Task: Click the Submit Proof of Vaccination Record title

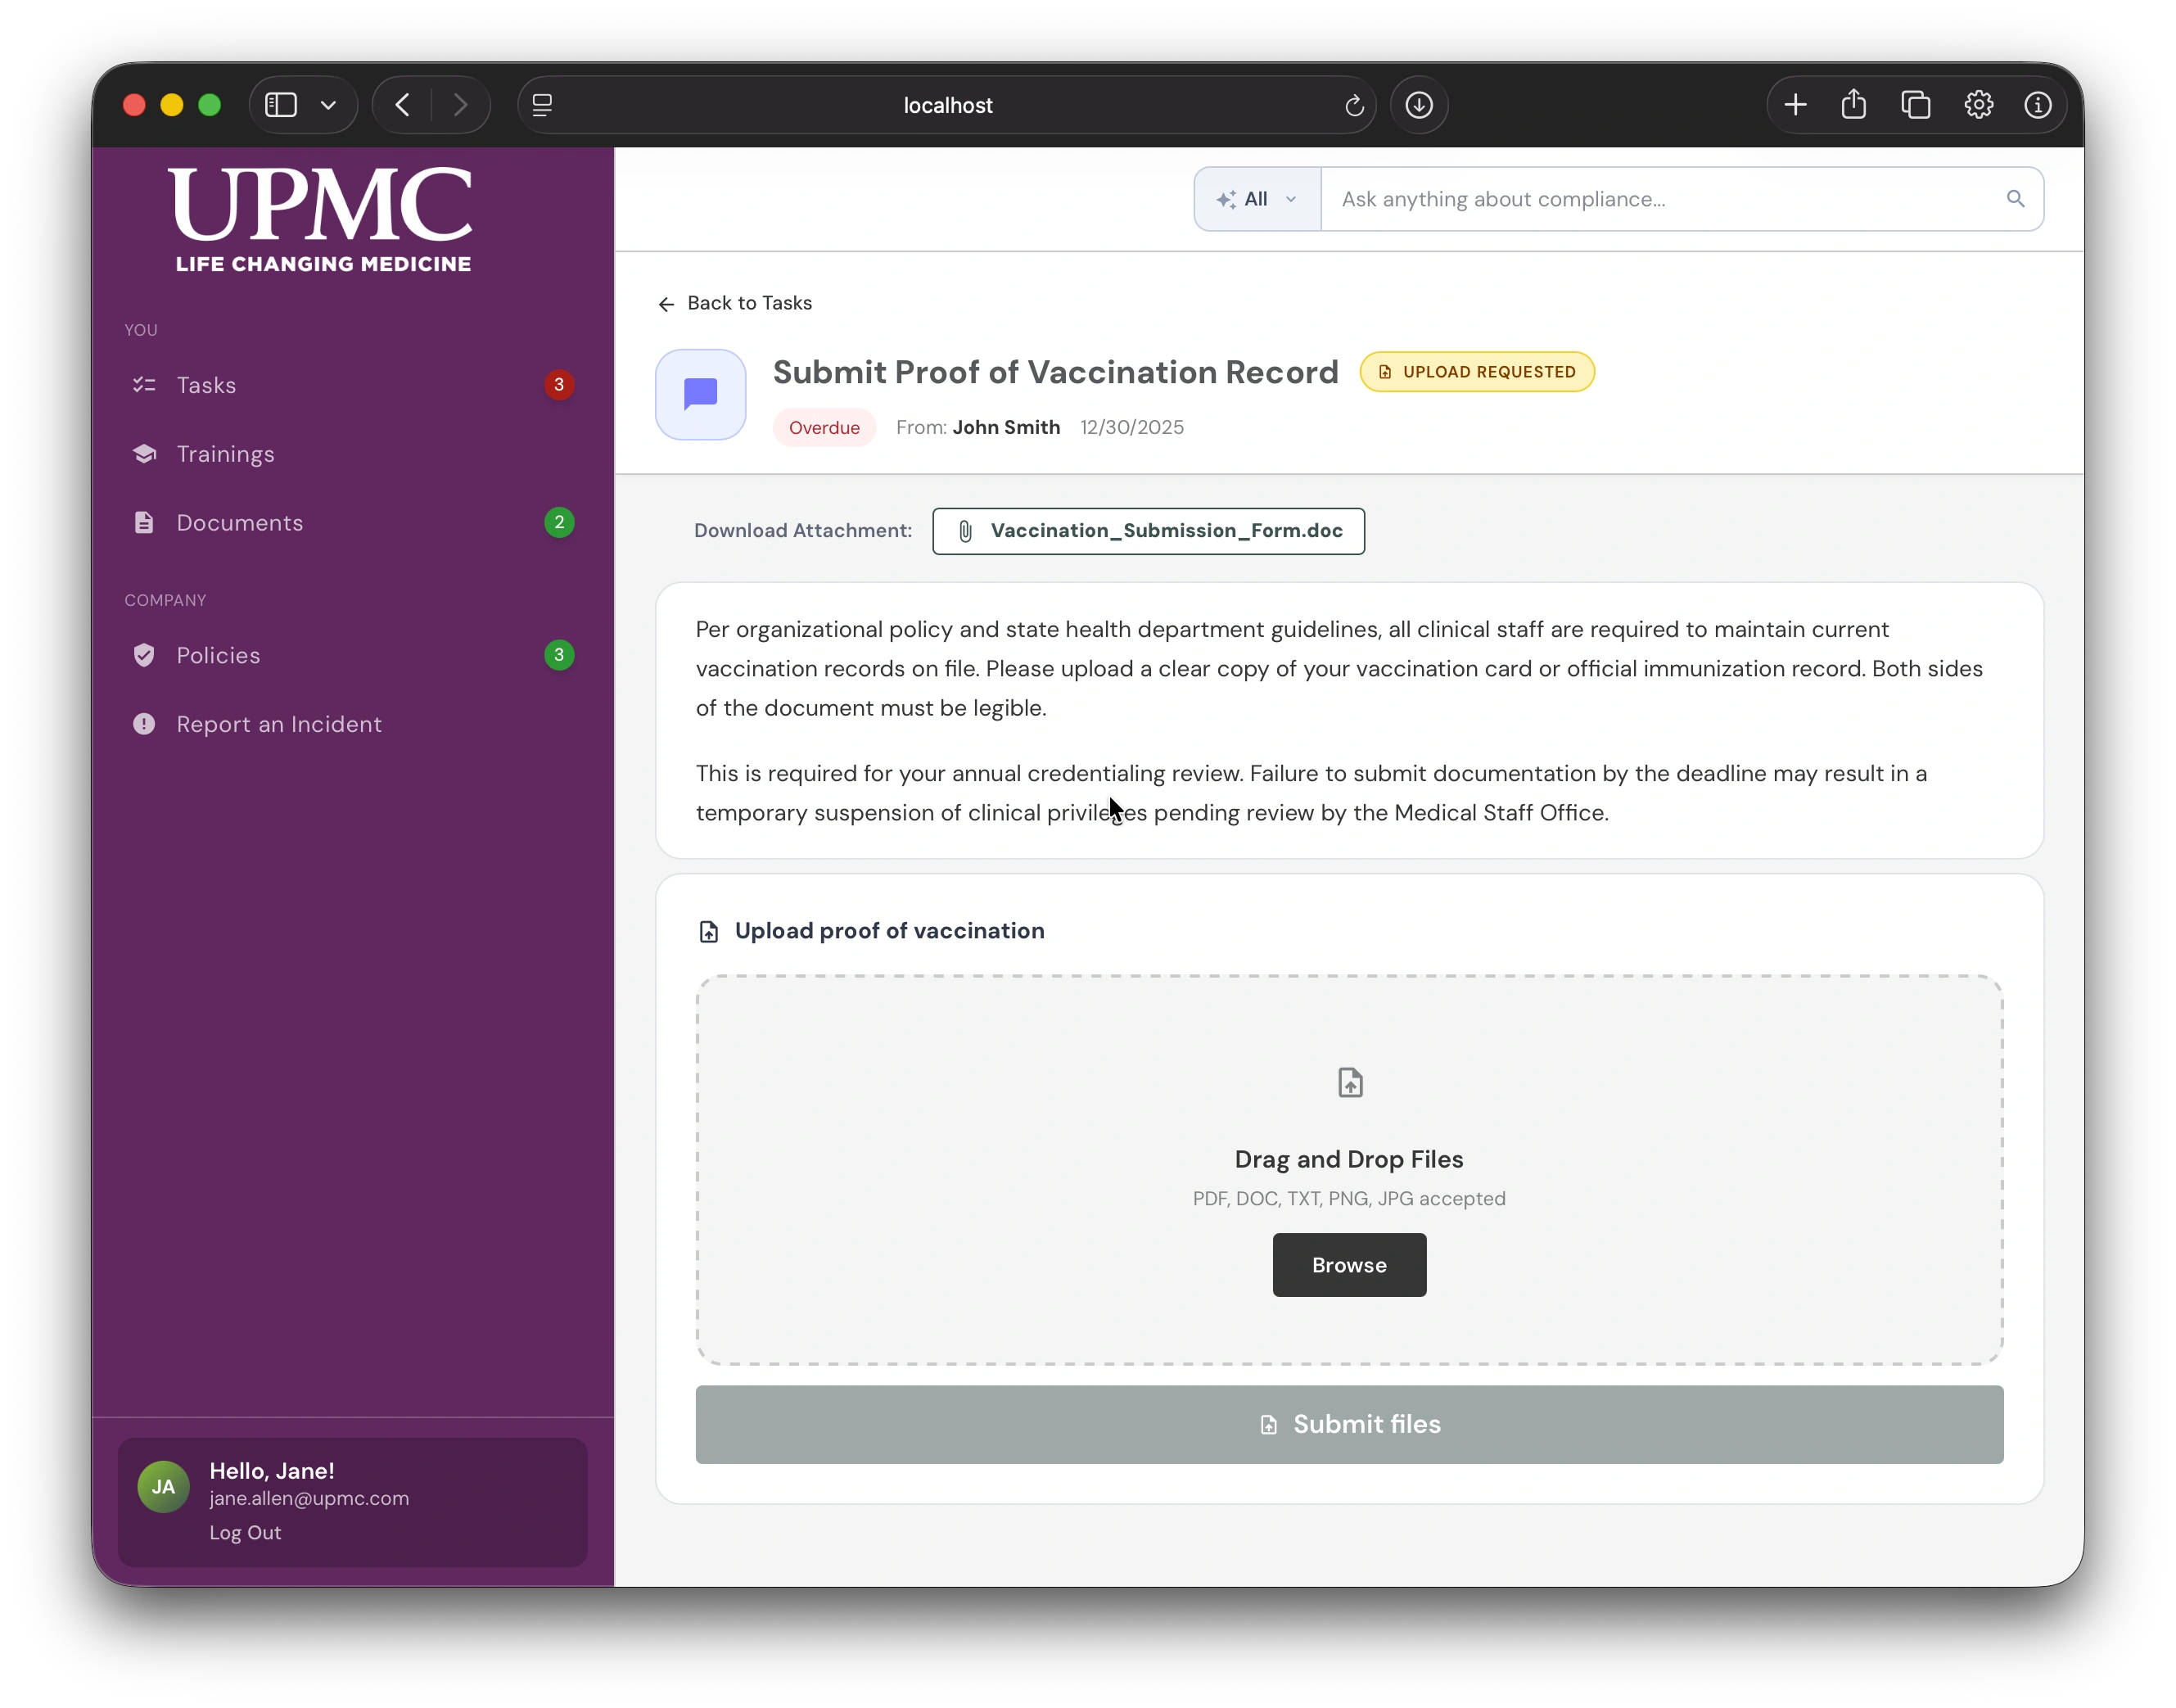Action: [1055, 372]
